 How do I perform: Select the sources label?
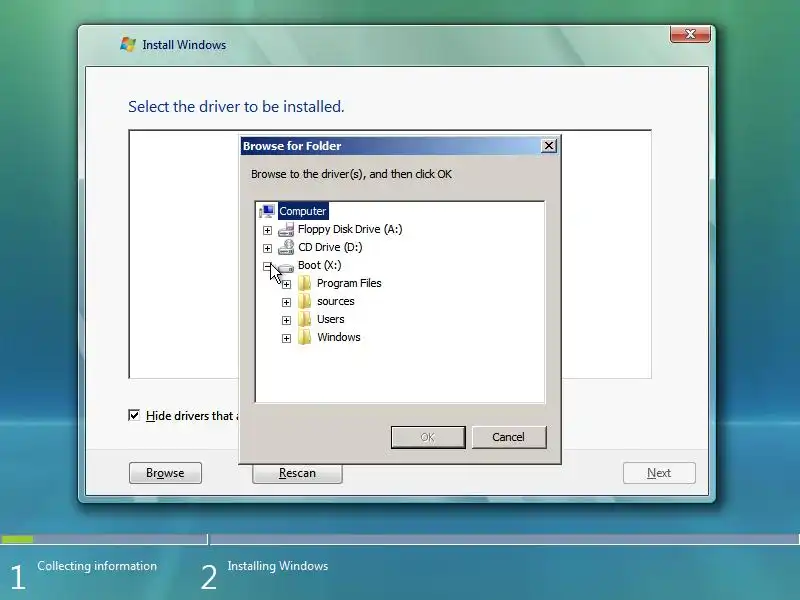tap(336, 302)
